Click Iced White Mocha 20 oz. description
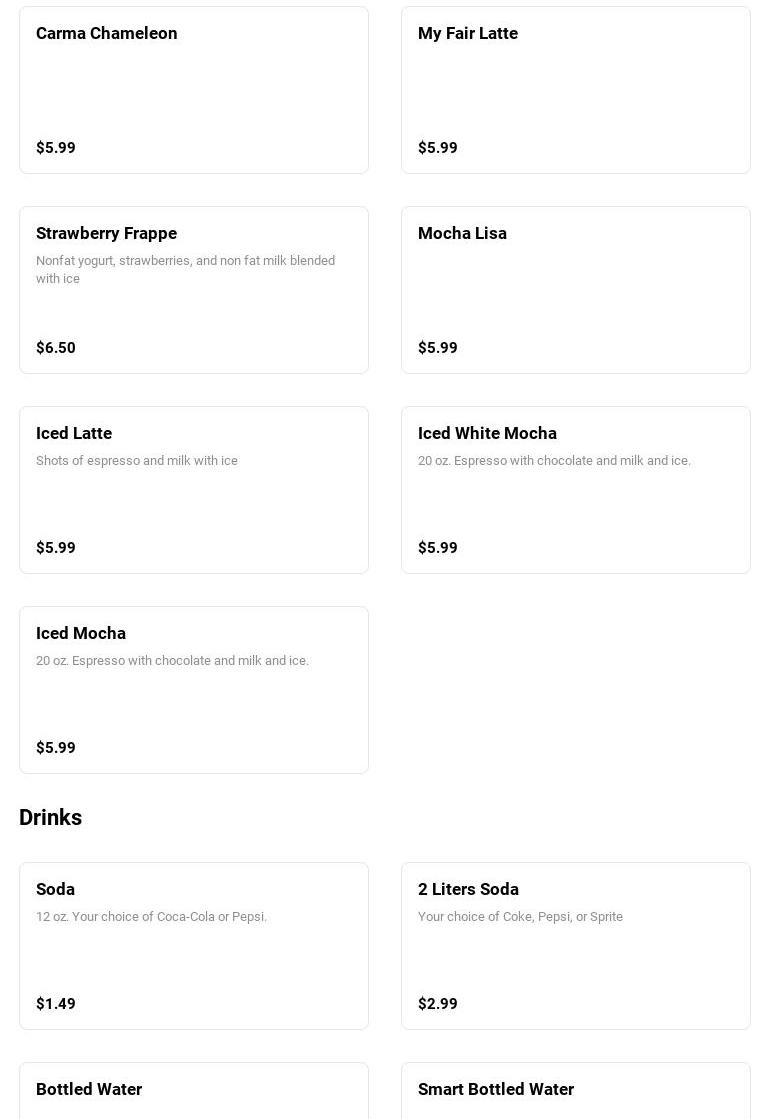 [x=554, y=461]
